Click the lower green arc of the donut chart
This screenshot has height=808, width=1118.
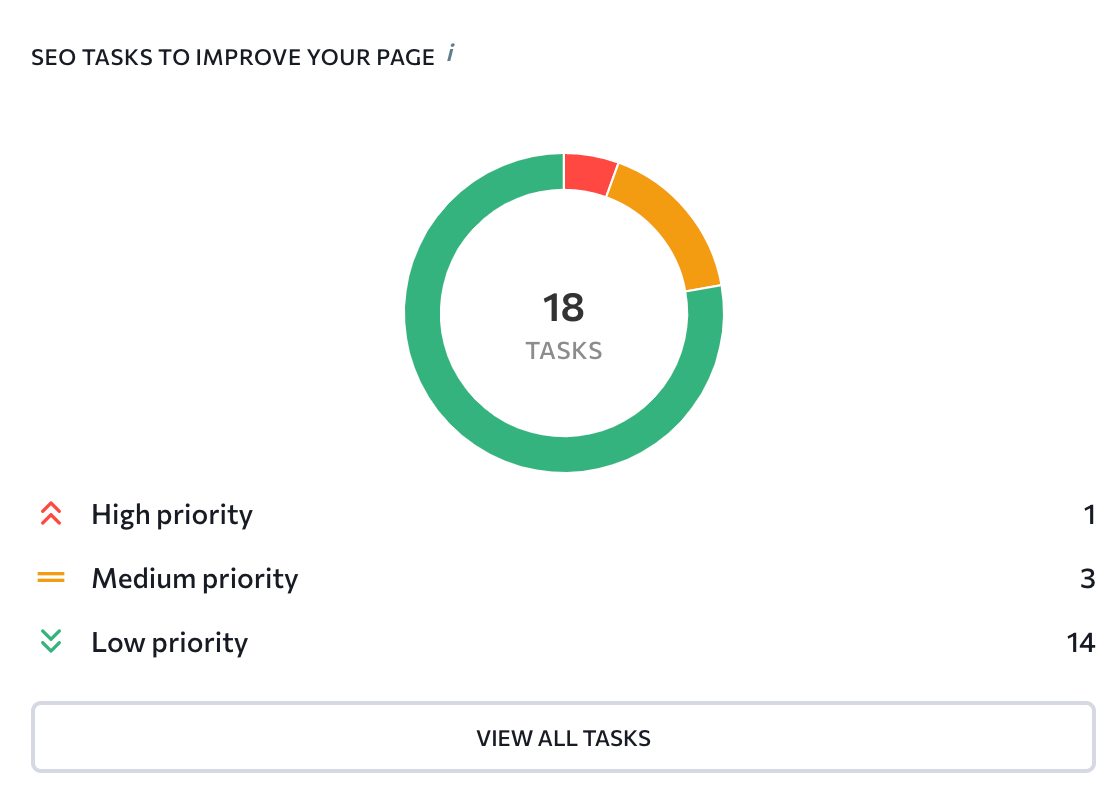point(564,454)
